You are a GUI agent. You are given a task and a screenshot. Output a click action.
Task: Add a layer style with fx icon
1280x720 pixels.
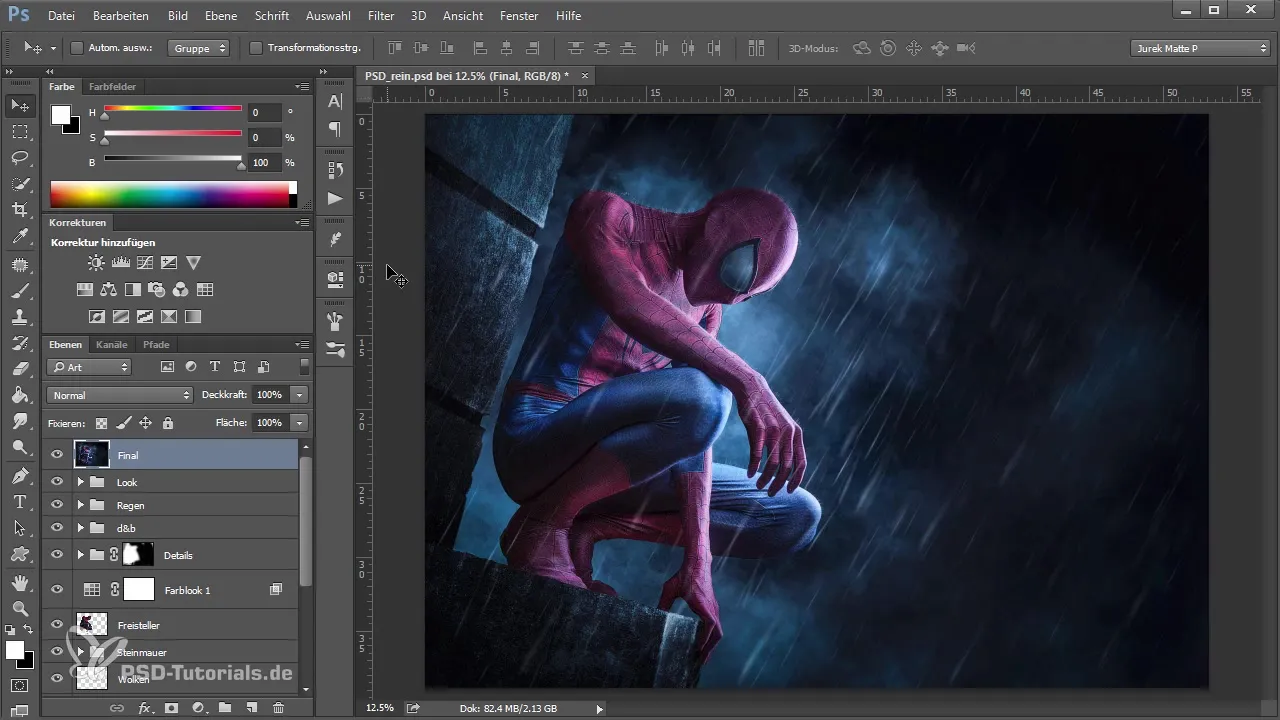[144, 708]
